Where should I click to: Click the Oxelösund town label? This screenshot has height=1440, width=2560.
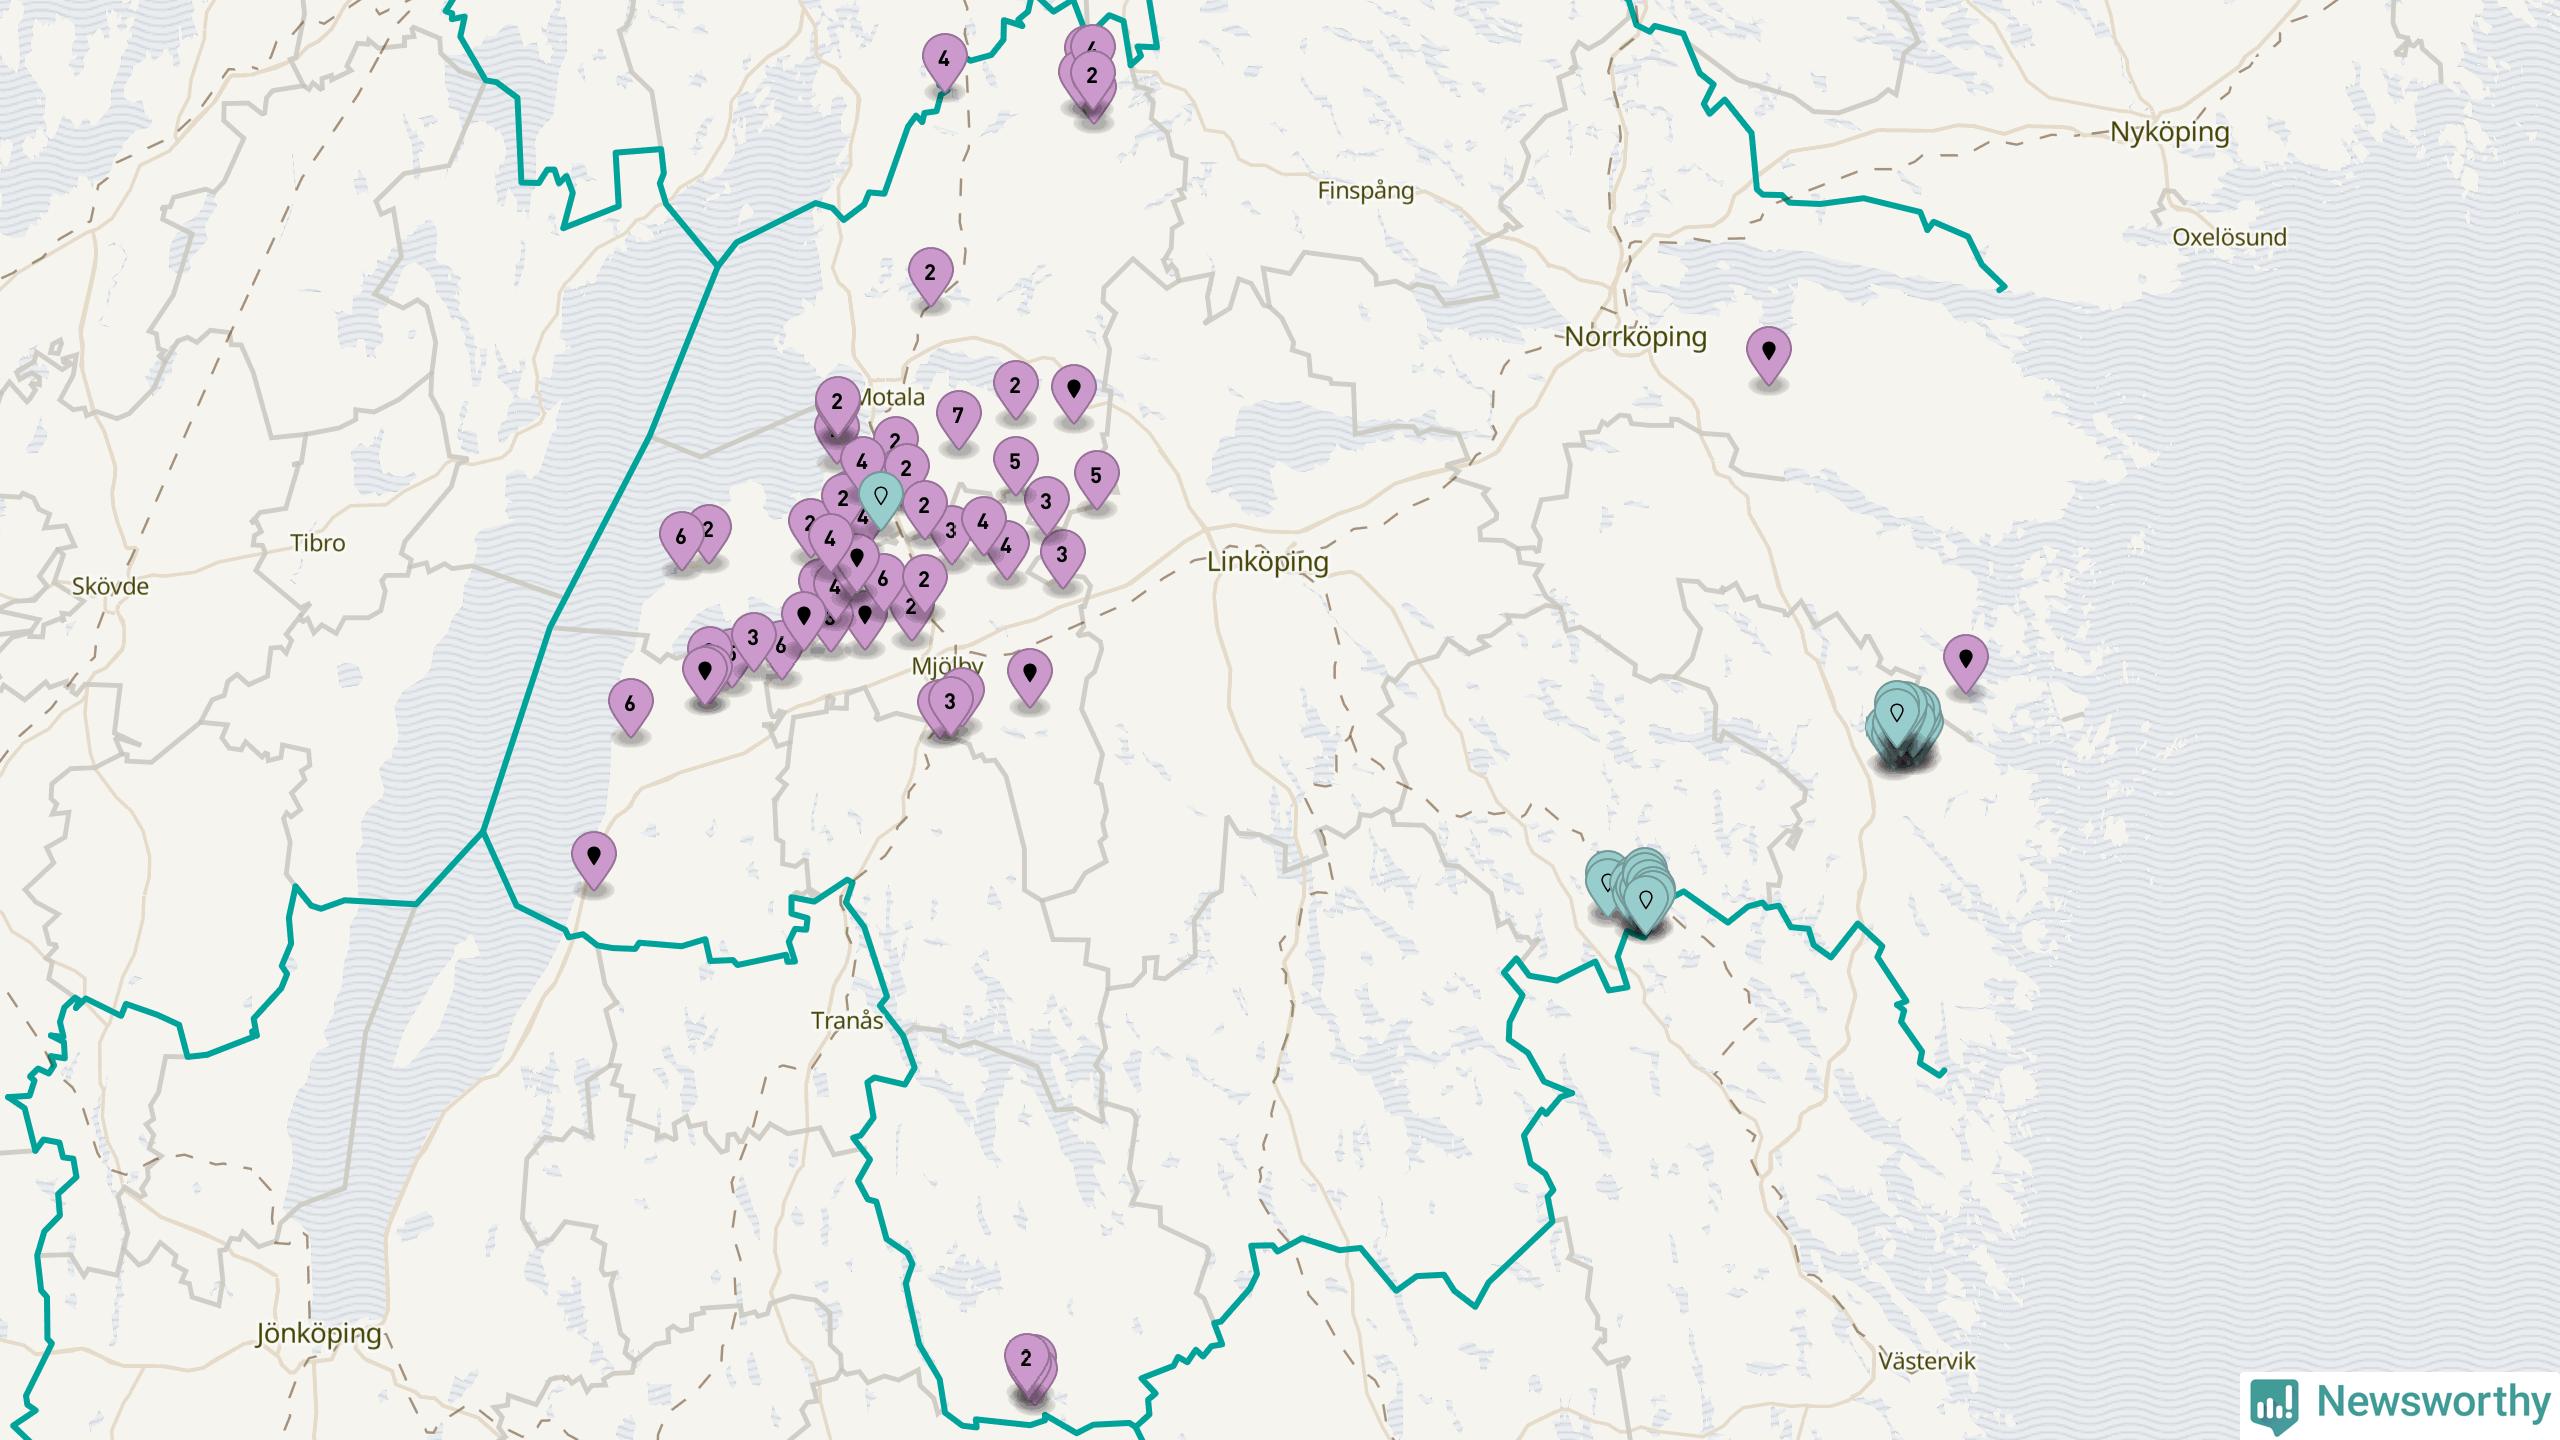click(2229, 238)
